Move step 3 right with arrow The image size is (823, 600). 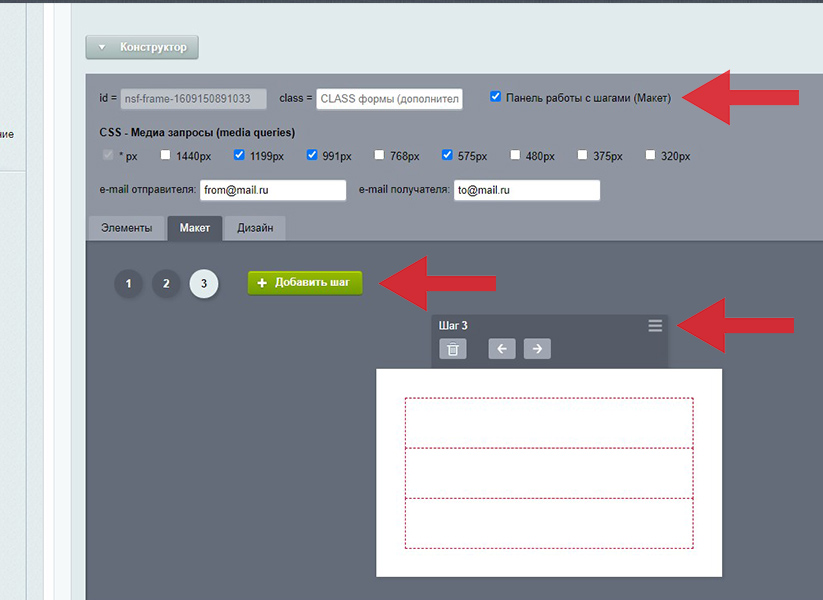[537, 349]
